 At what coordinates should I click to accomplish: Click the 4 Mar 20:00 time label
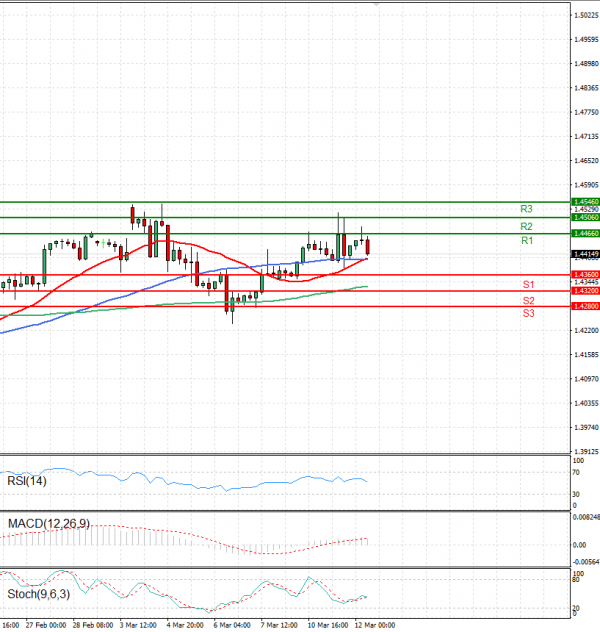[185, 625]
